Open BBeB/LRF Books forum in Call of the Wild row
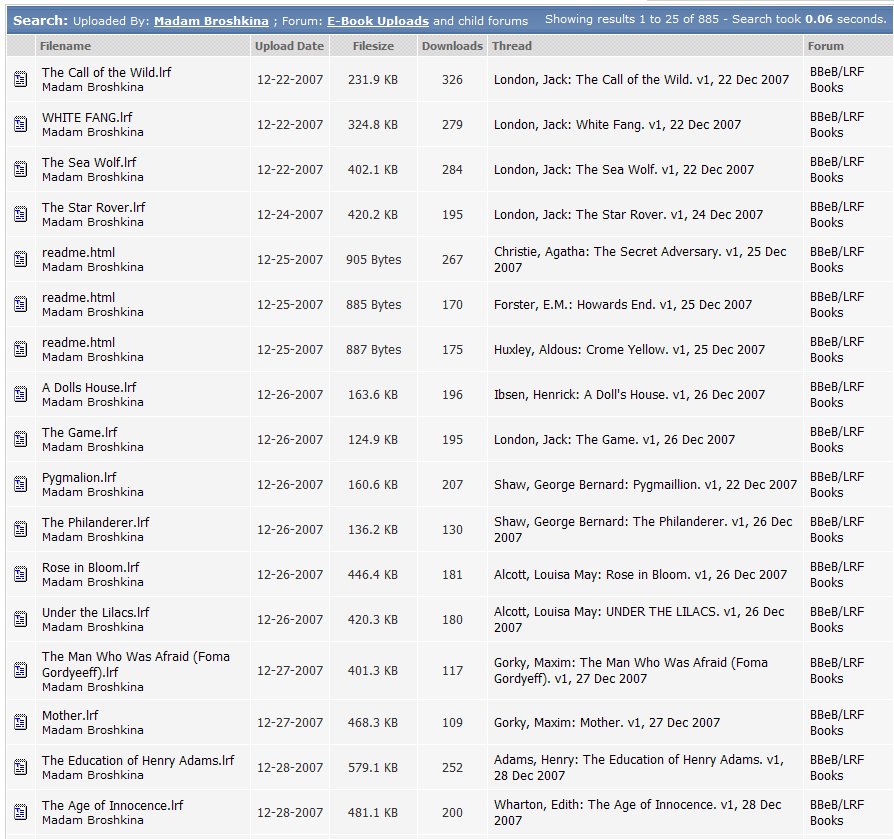894x839 pixels. [837, 80]
